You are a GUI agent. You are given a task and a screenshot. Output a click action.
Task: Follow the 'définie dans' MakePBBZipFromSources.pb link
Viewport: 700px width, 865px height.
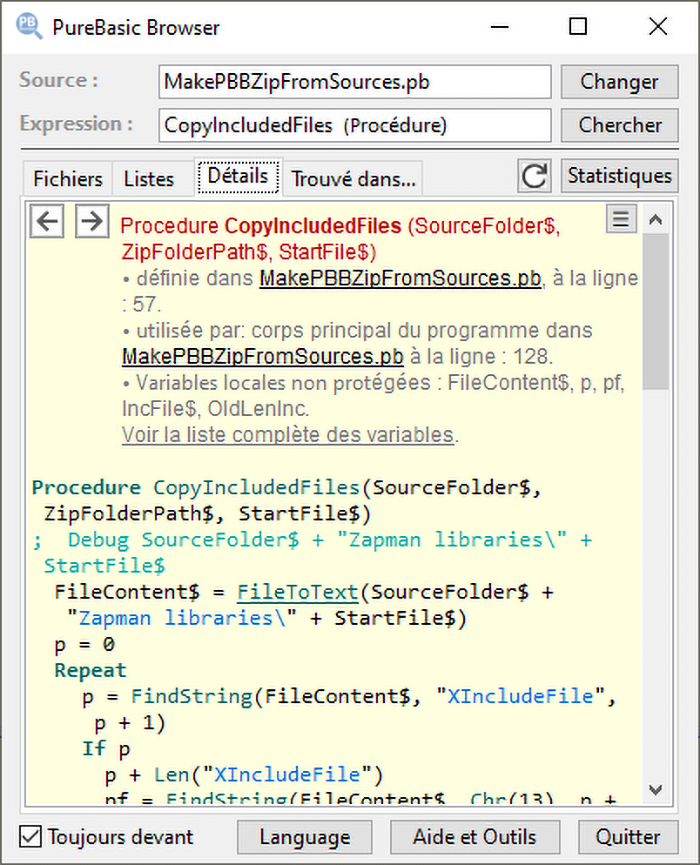[400, 278]
